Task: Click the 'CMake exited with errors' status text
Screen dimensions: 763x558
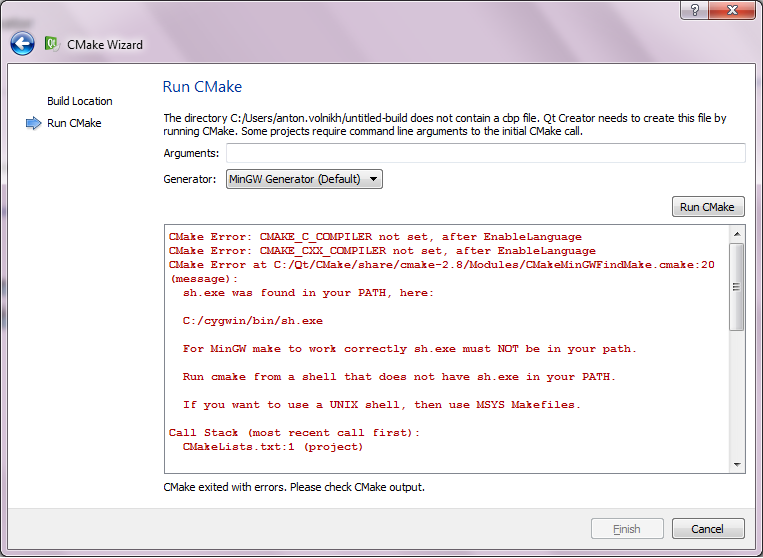Action: coord(294,487)
